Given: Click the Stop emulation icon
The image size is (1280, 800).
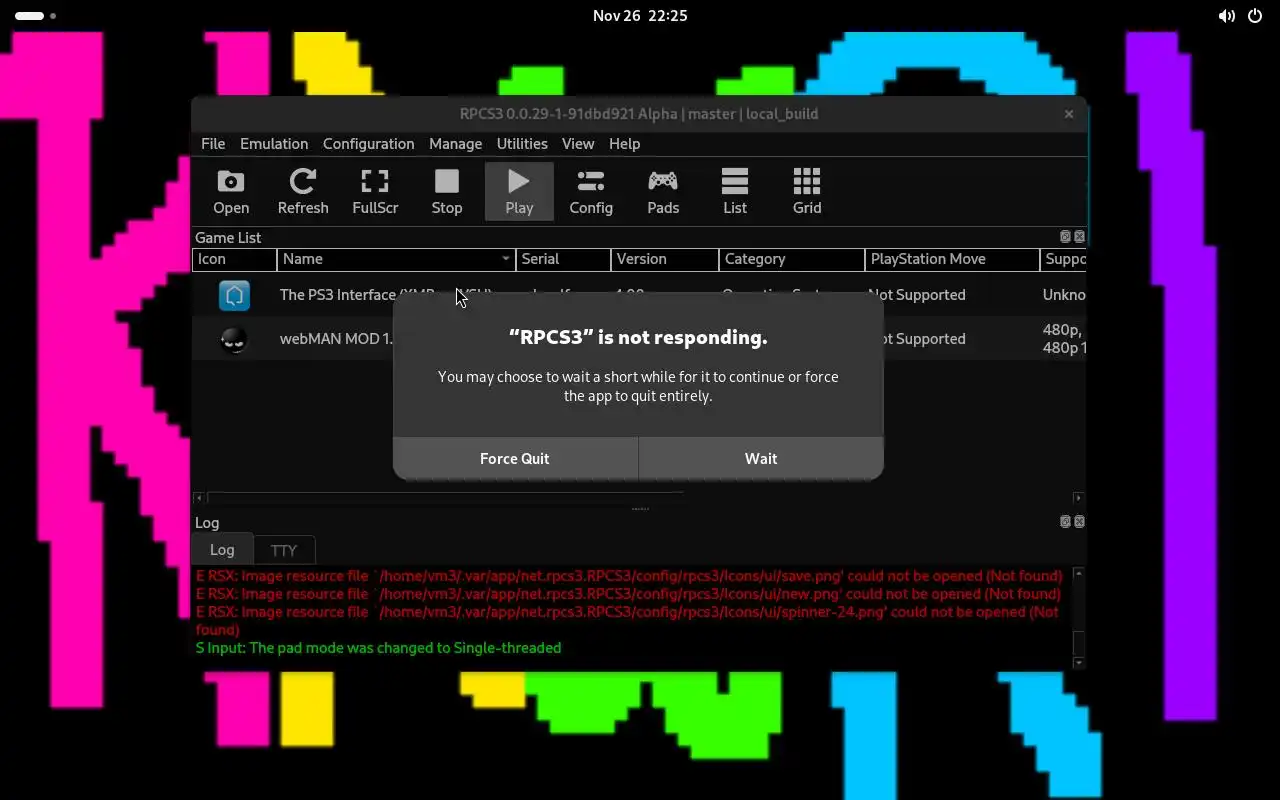Looking at the screenshot, I should 447,191.
